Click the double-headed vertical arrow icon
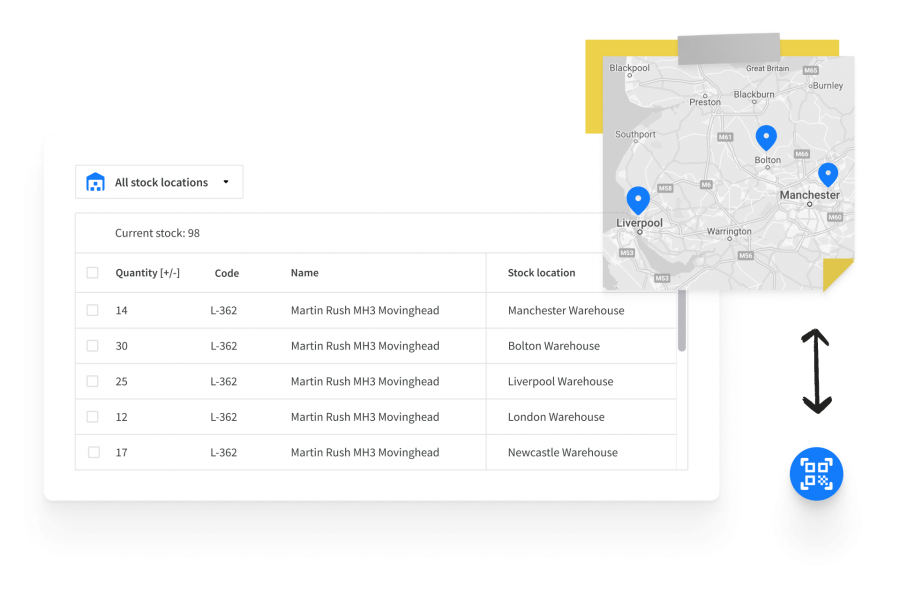Viewport: 900px width, 600px height. coord(817,371)
